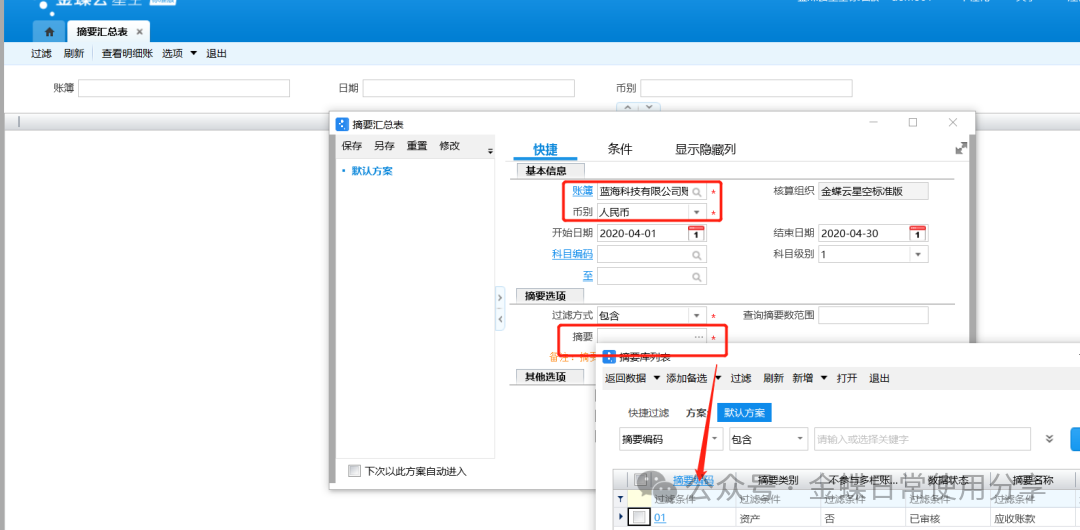Switch to the 显示隐藏列 tab
Image resolution: width=1080 pixels, height=530 pixels.
[x=705, y=149]
